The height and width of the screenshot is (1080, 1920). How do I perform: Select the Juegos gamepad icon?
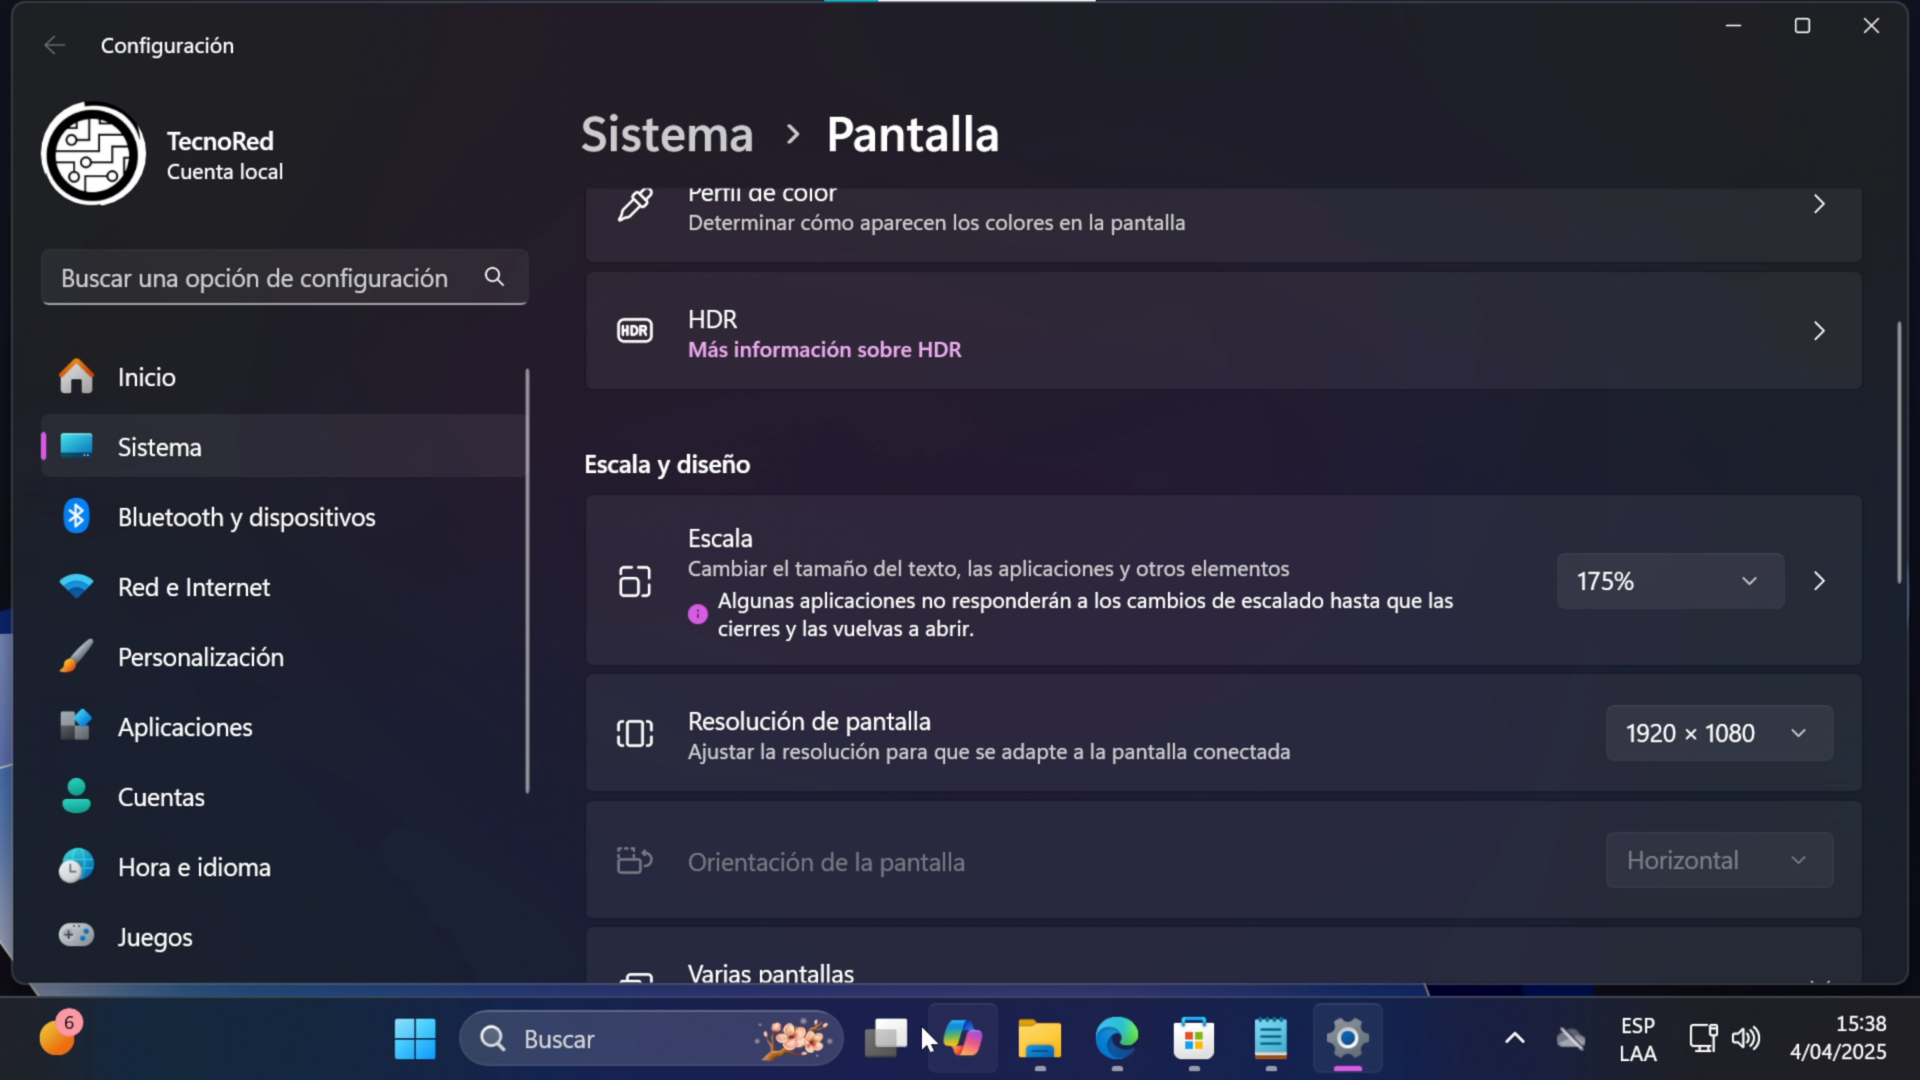[x=77, y=936]
